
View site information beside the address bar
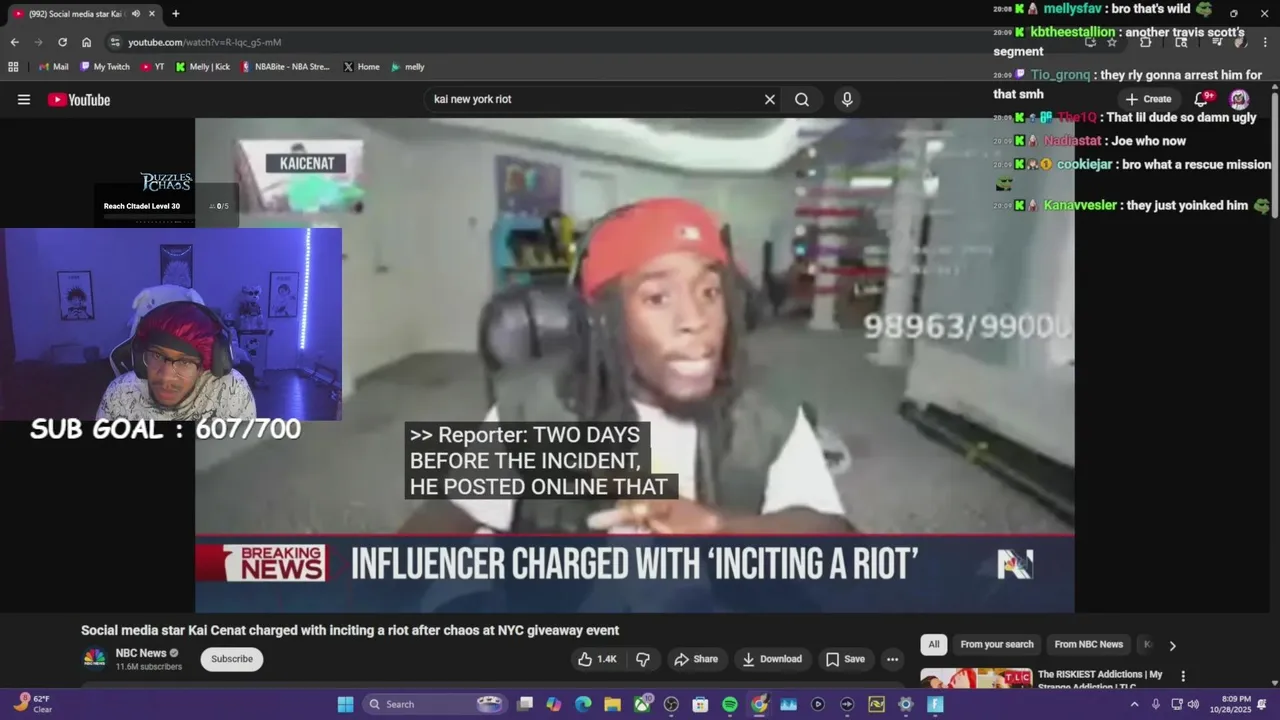point(115,42)
